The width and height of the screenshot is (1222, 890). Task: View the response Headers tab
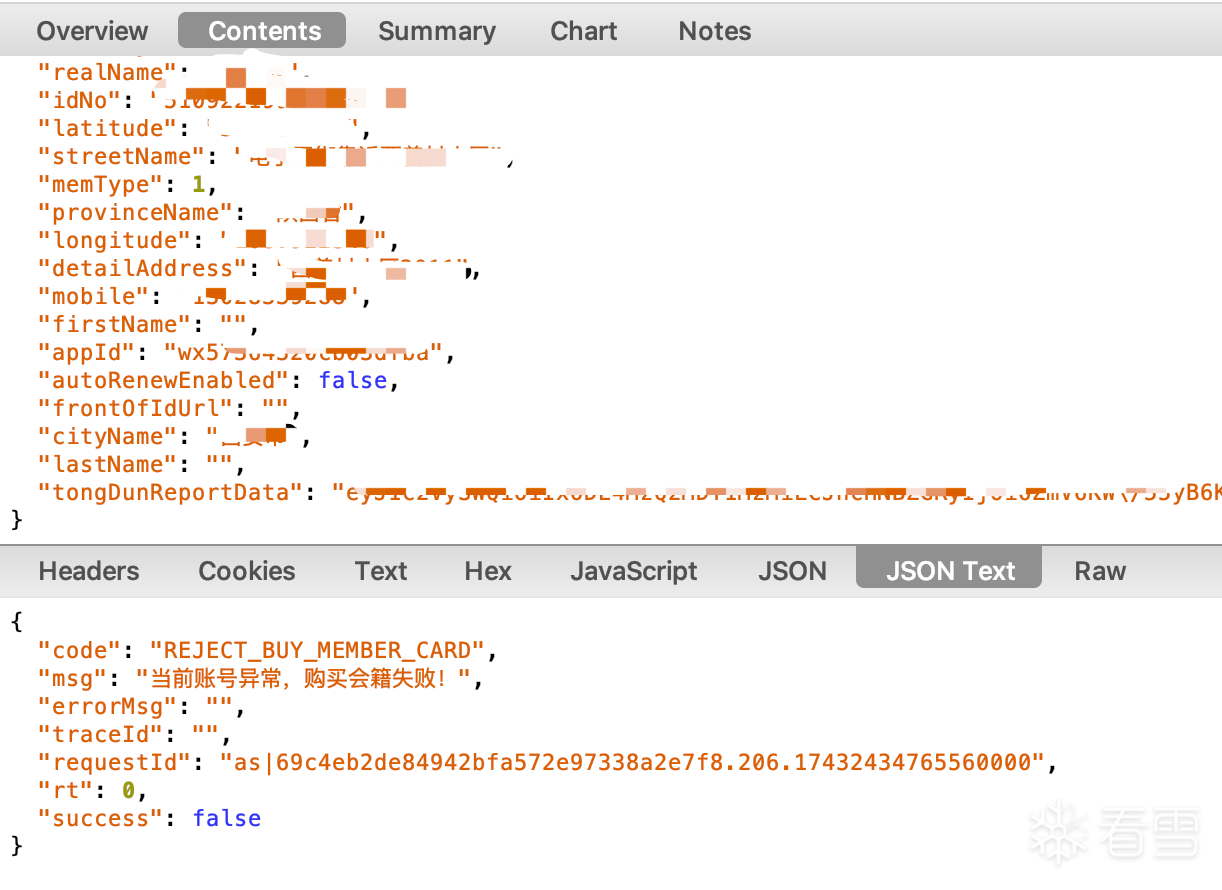coord(89,571)
